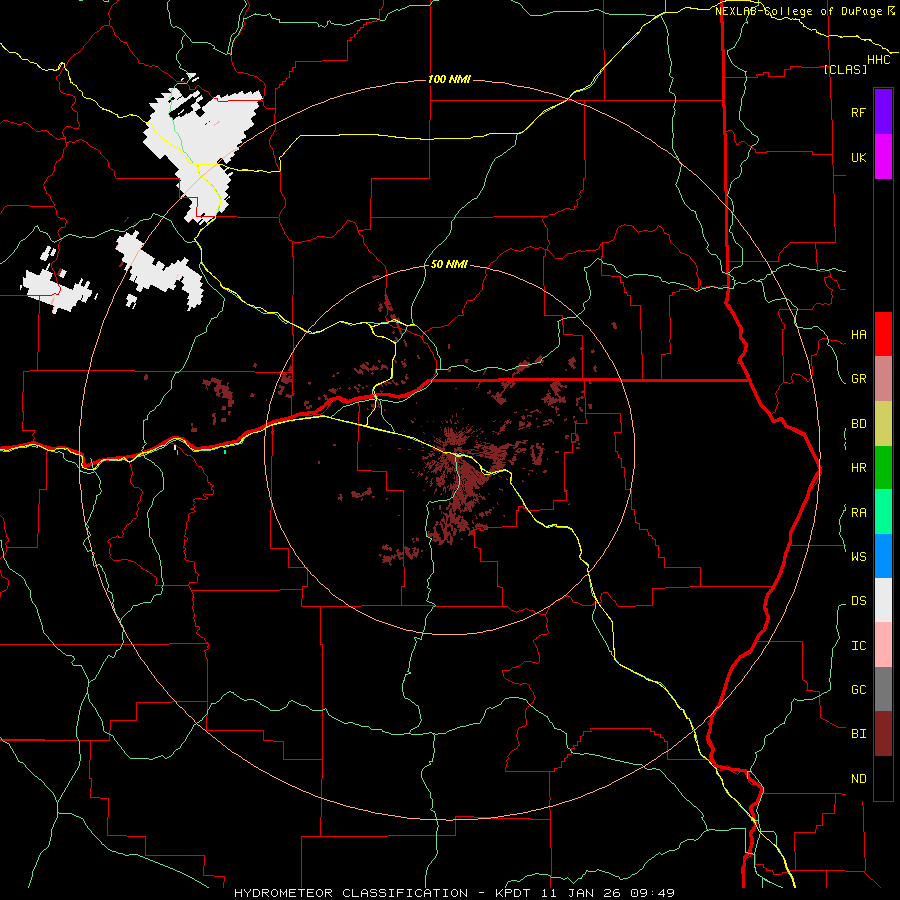The width and height of the screenshot is (900, 900).
Task: Click the RF legend label
Action: [858, 112]
